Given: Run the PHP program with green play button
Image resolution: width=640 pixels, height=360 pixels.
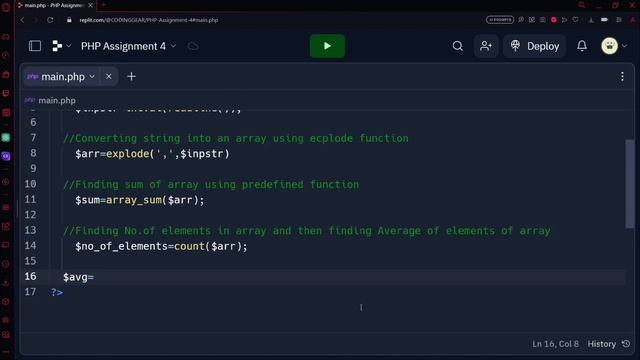Looking at the screenshot, I should (x=327, y=46).
